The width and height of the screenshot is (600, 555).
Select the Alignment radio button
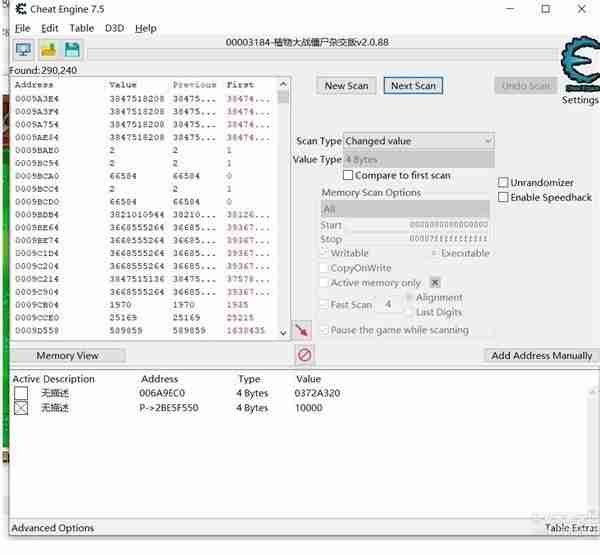(409, 297)
